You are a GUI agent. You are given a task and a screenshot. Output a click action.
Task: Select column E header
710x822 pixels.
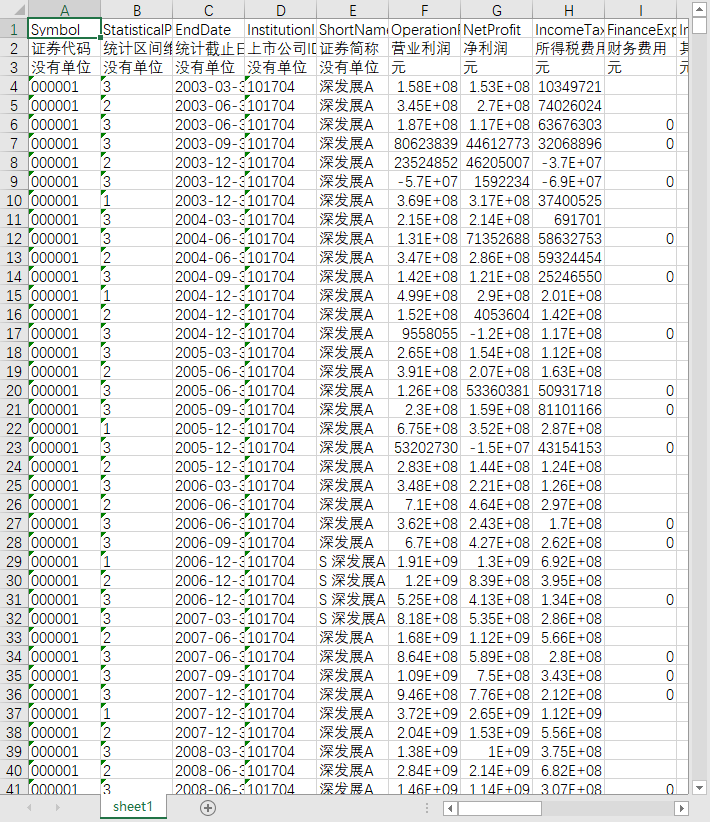pos(352,10)
